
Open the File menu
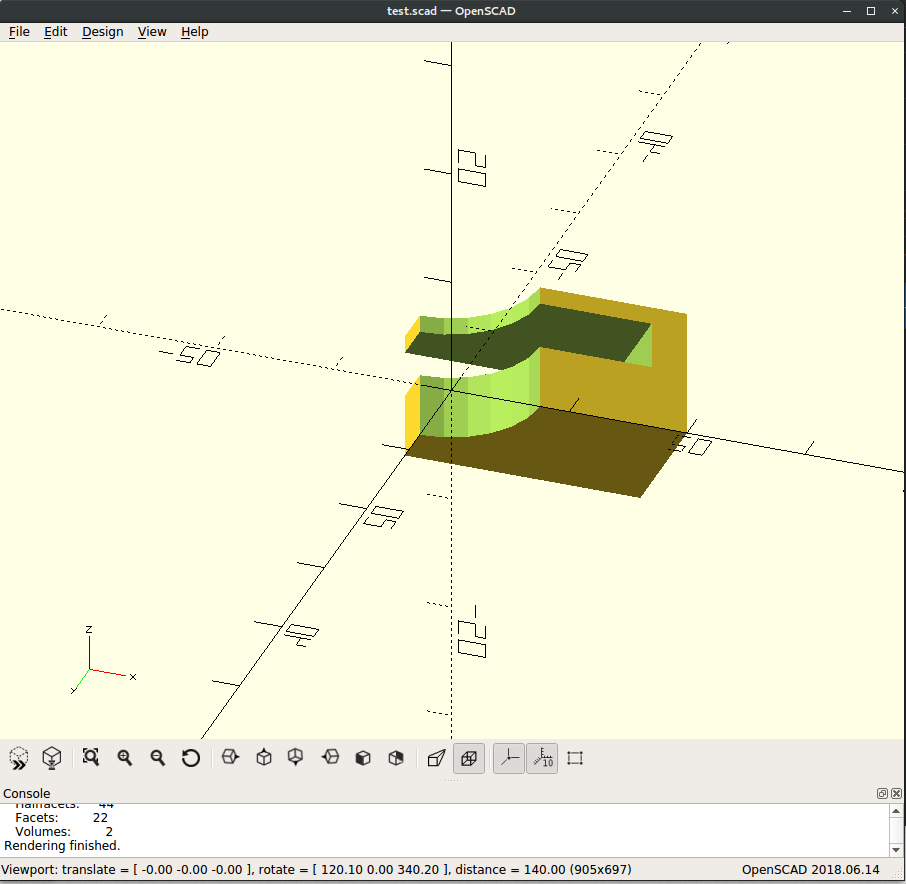[x=19, y=31]
